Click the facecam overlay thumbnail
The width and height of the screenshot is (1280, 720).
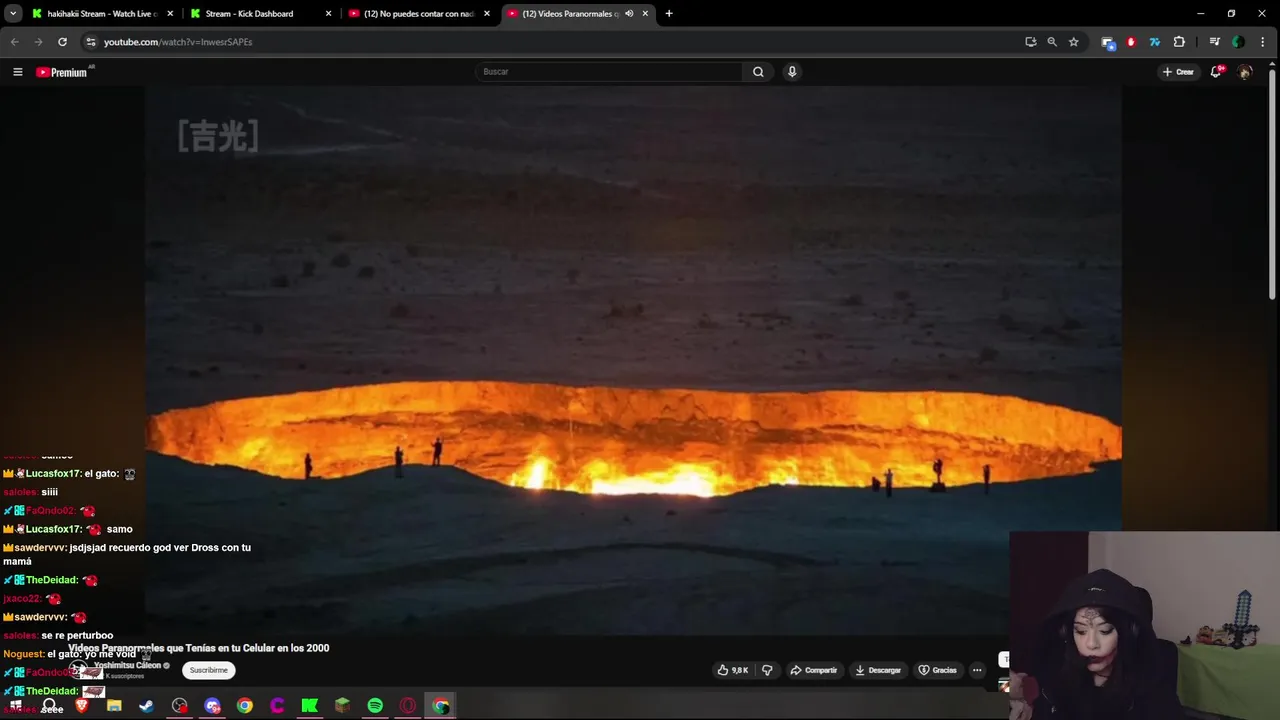coord(1144,625)
